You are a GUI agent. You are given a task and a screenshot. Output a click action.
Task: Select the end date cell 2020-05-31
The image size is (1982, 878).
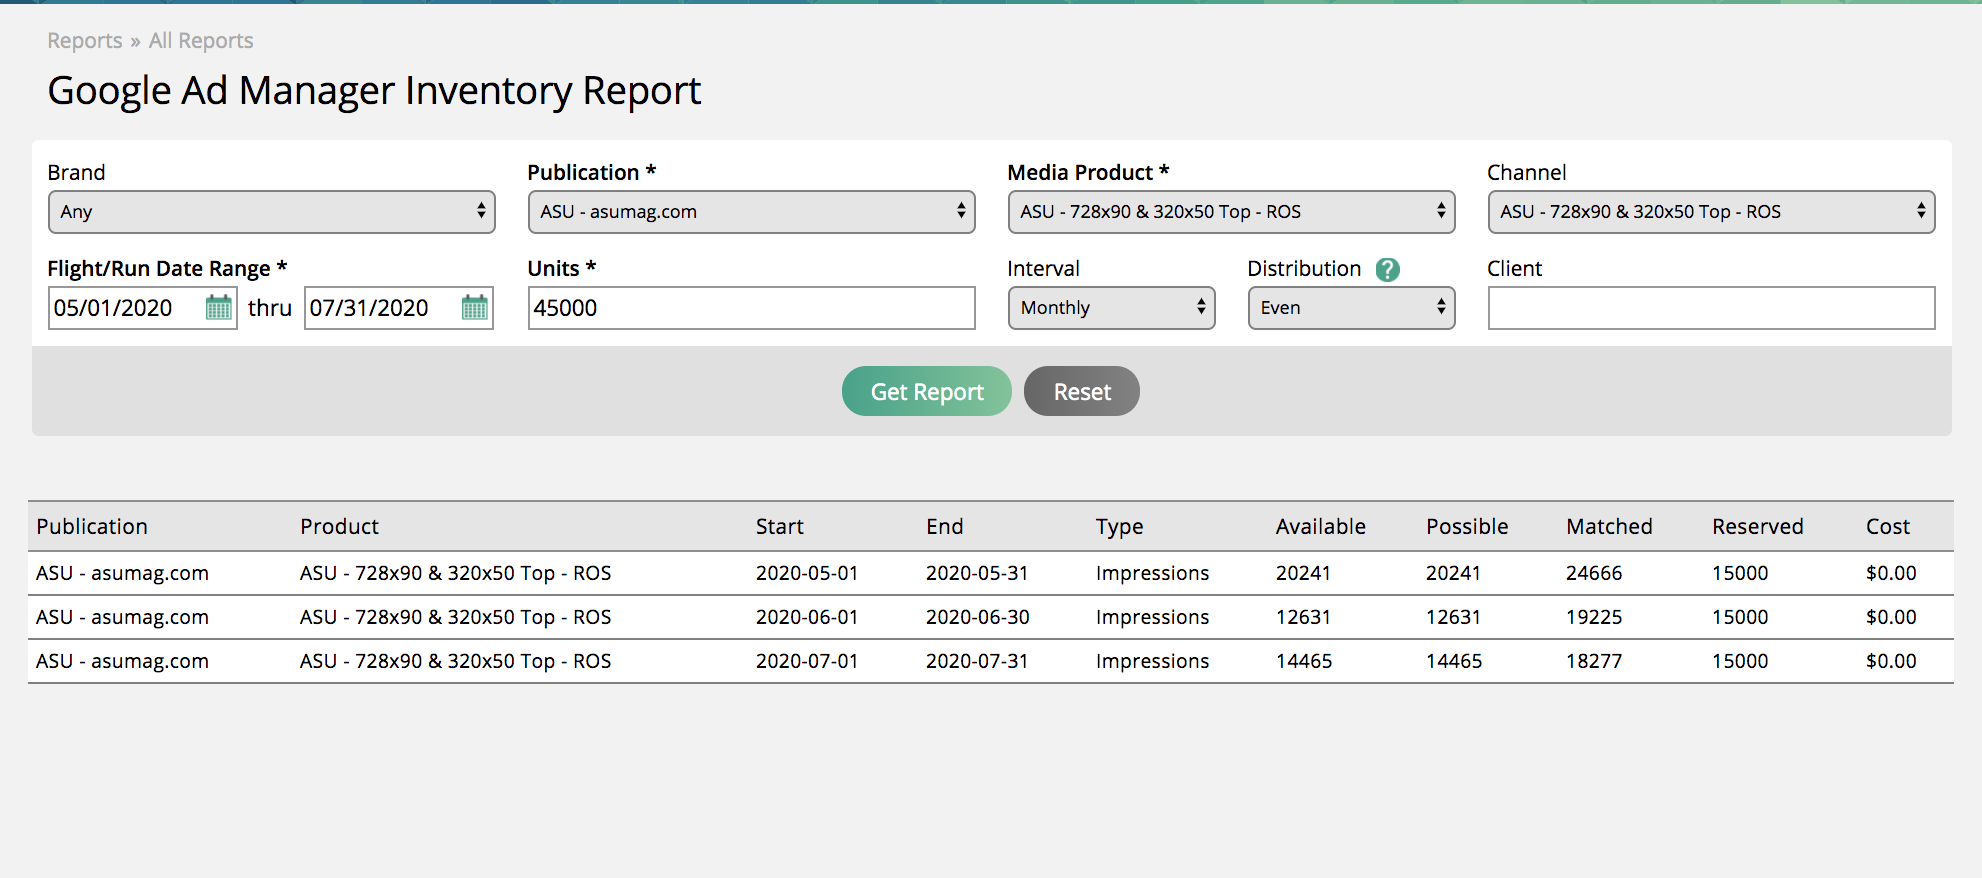pos(977,573)
